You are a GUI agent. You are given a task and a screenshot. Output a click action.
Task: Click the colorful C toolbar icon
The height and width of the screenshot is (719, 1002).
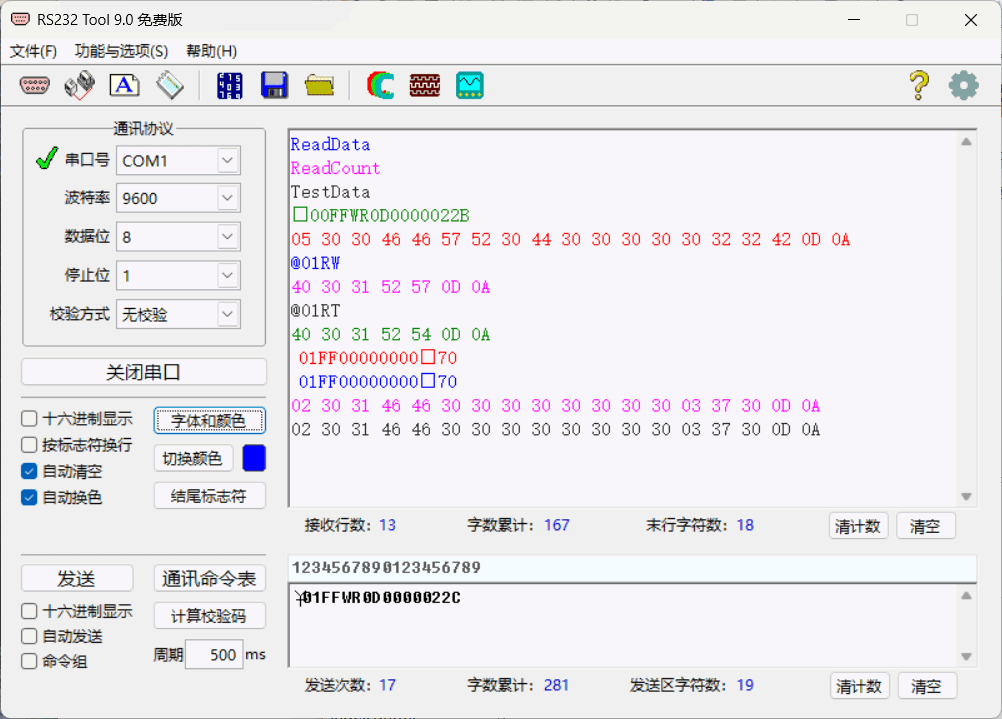(380, 85)
